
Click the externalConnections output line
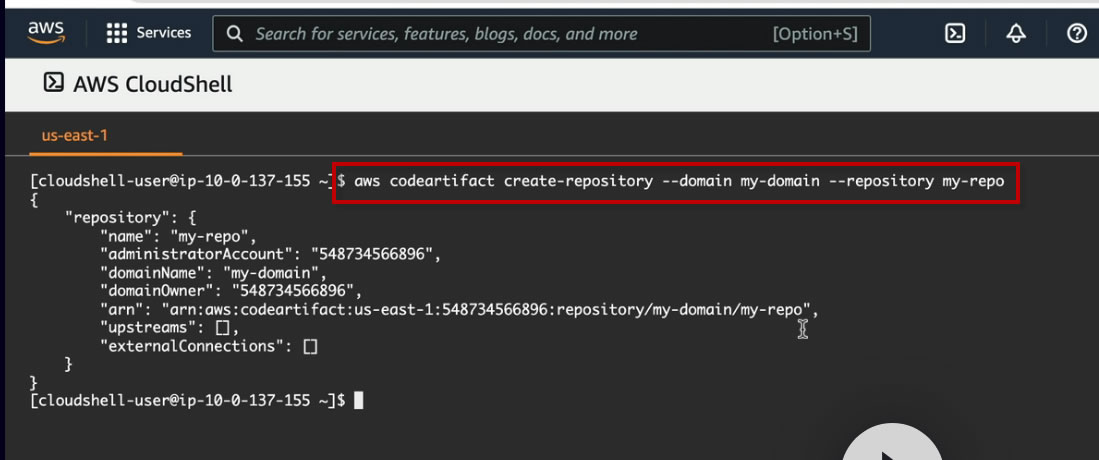208,346
